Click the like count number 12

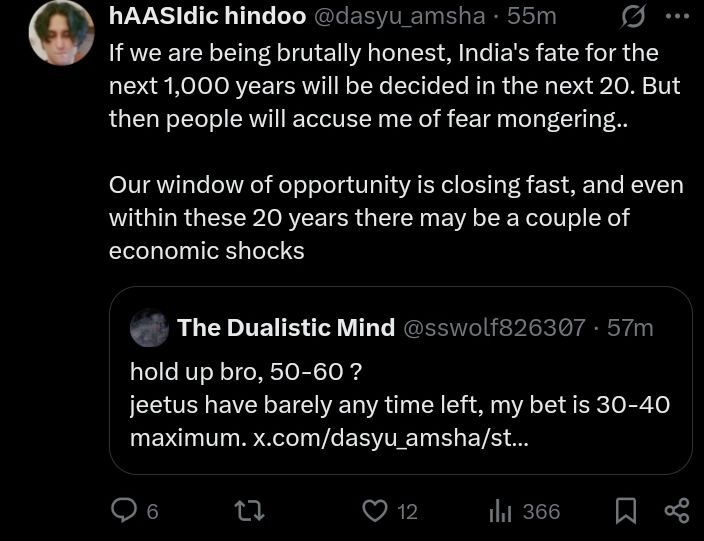pyautogui.click(x=407, y=512)
